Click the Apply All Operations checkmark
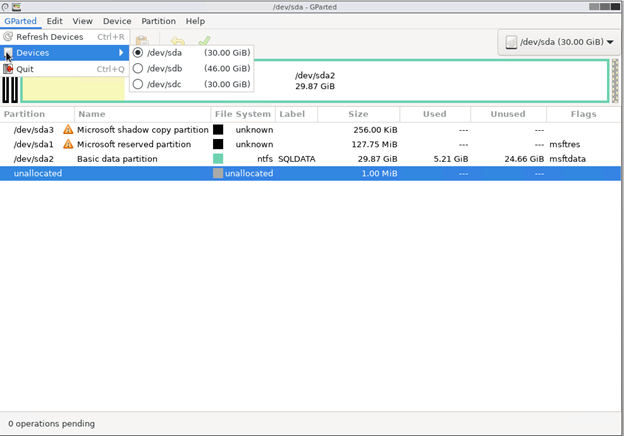This screenshot has height=436, width=624. click(x=204, y=41)
